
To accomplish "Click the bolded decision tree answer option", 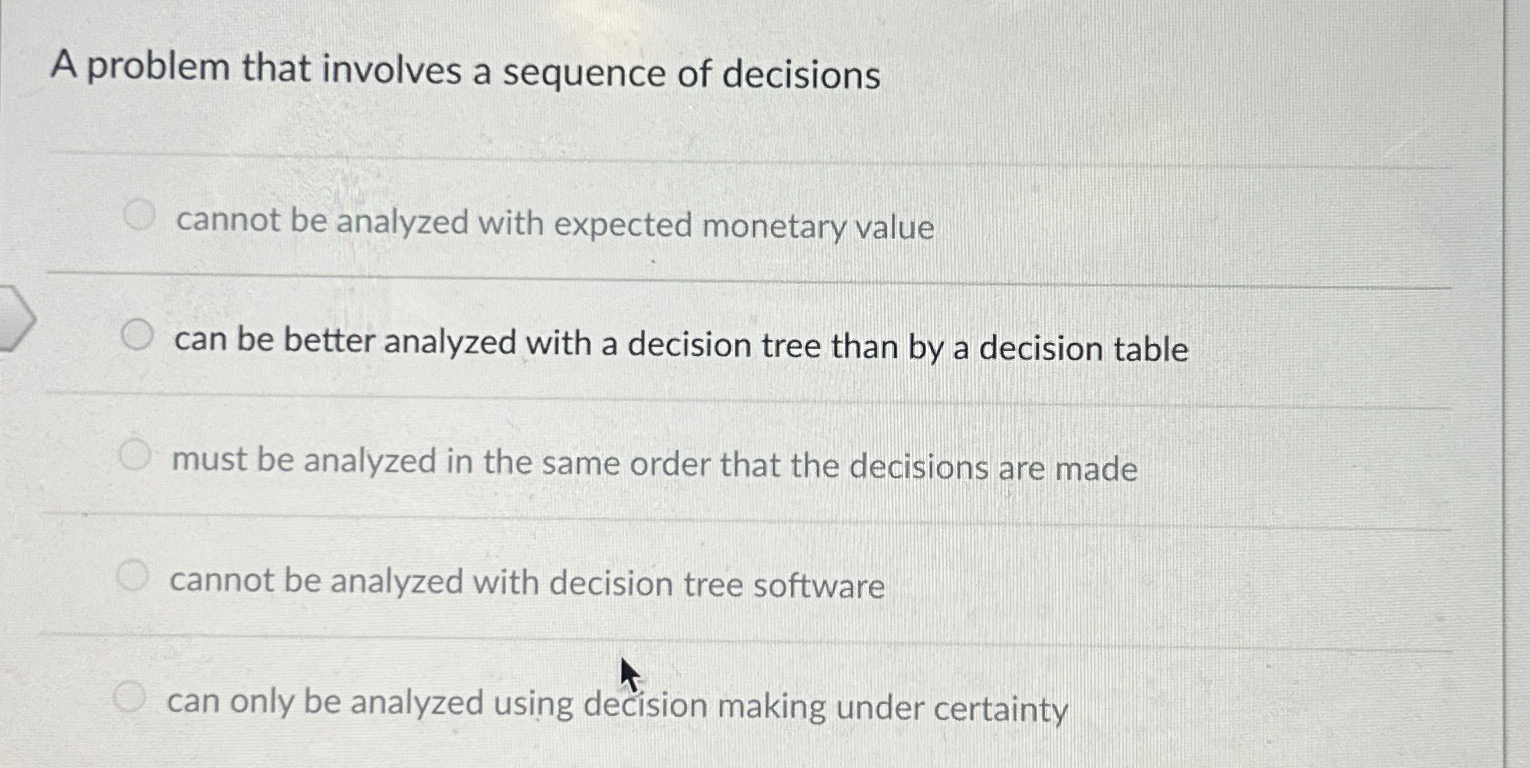I will [682, 349].
